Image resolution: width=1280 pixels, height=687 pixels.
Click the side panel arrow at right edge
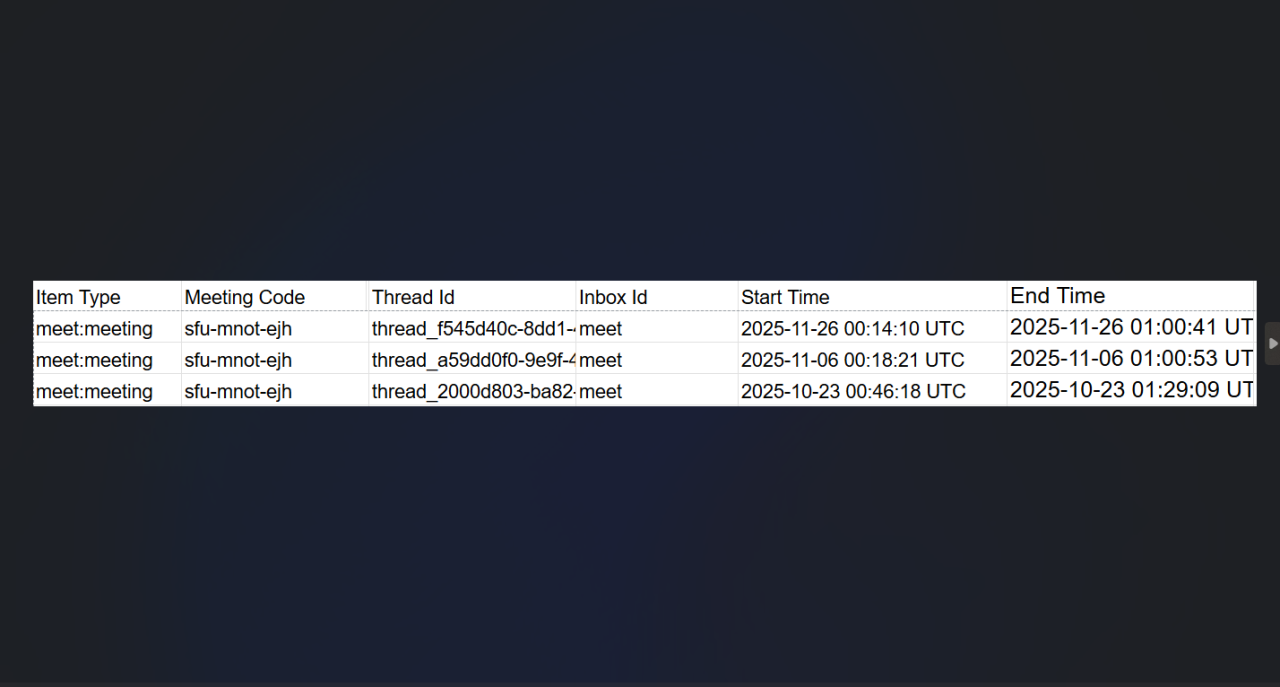tap(1272, 343)
